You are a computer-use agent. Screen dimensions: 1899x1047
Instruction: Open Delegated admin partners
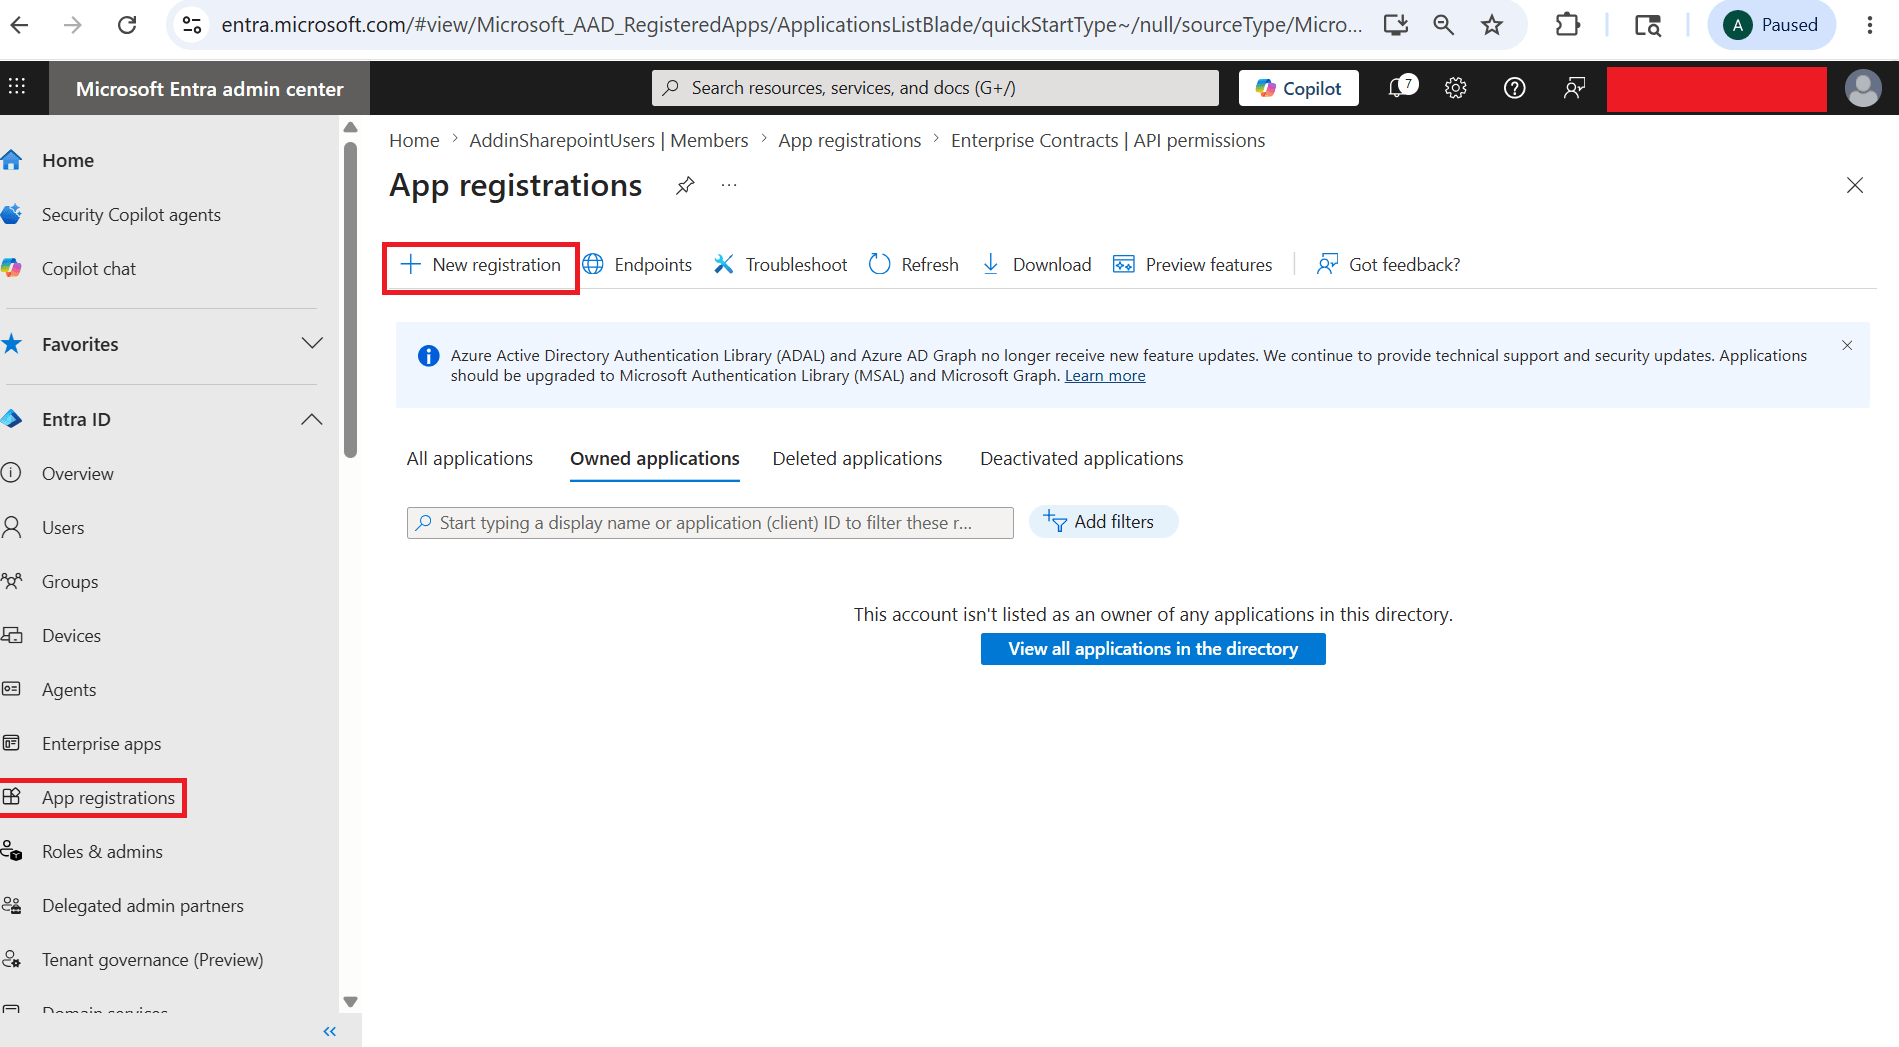tap(142, 906)
